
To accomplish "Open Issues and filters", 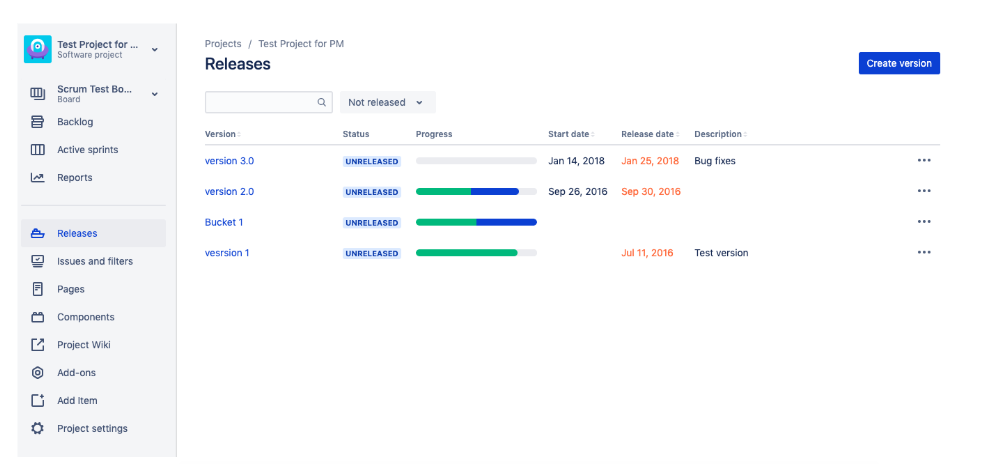I will [93, 261].
